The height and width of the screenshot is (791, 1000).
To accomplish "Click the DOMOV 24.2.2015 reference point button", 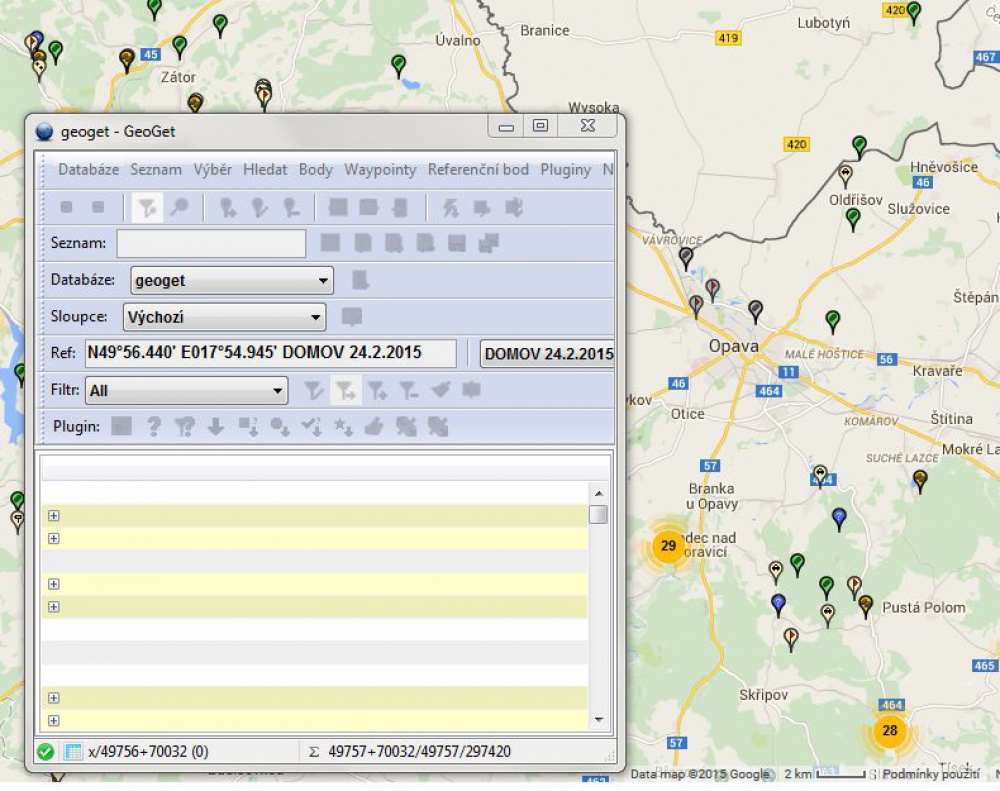I will click(547, 353).
